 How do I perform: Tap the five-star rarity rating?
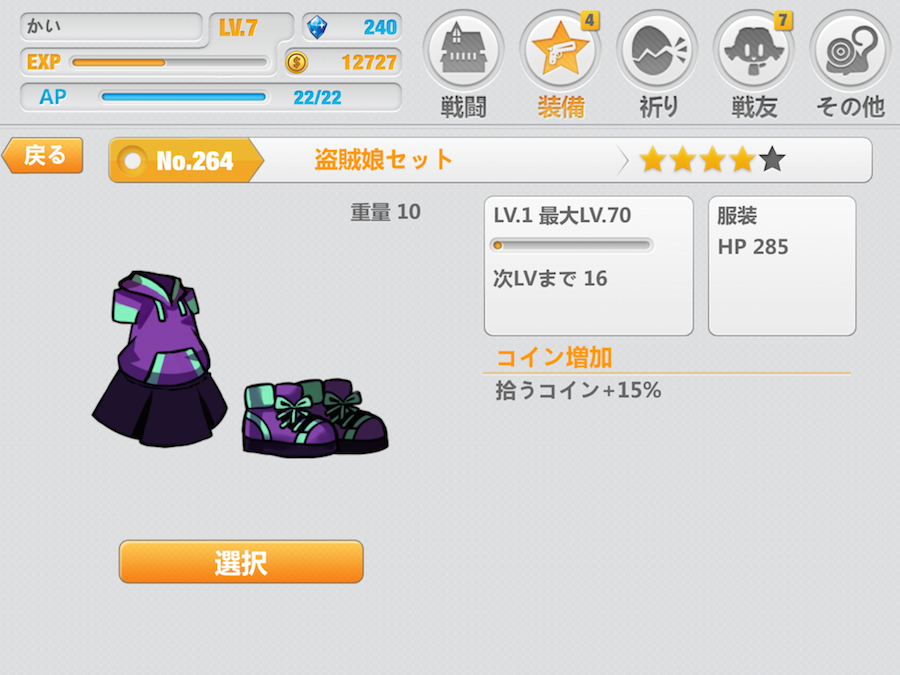[712, 160]
